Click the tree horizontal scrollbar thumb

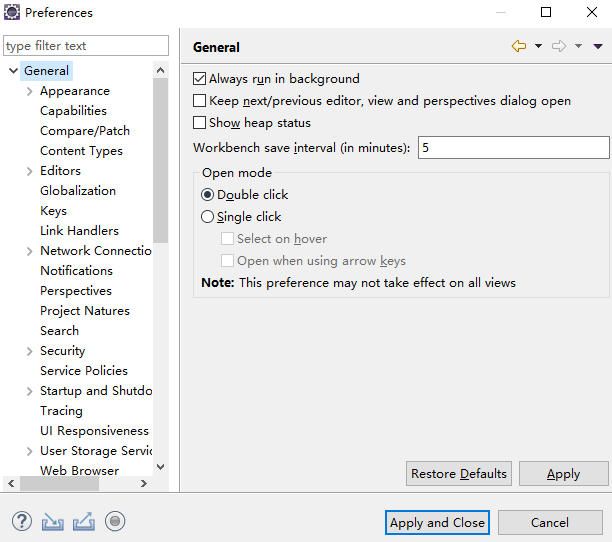pos(59,483)
